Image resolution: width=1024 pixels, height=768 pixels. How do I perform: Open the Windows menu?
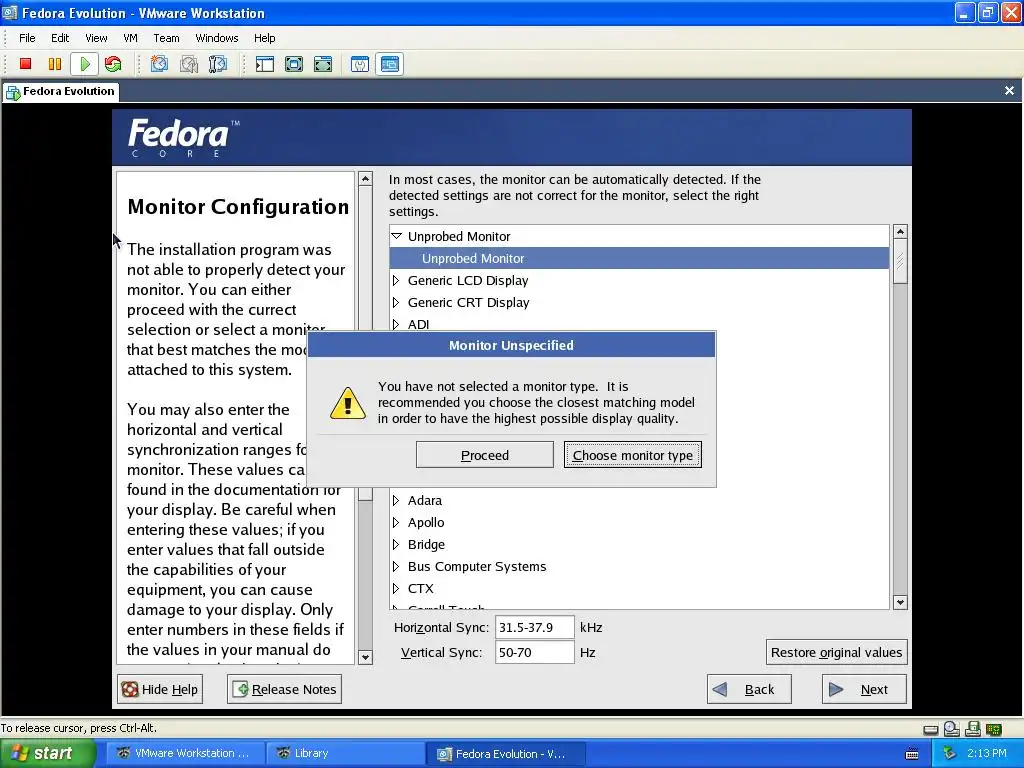(217, 38)
